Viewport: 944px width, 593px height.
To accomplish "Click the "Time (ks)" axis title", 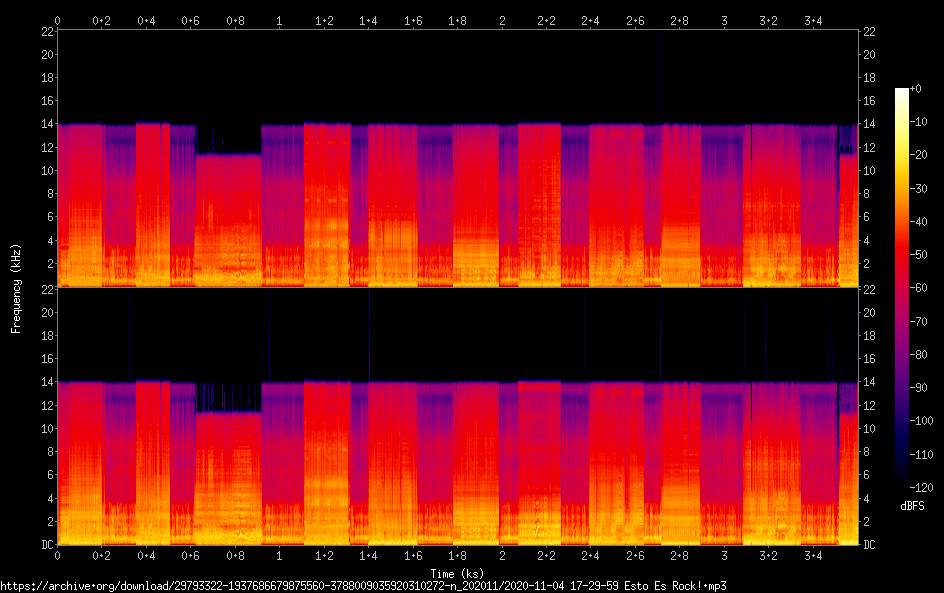I will (457, 573).
